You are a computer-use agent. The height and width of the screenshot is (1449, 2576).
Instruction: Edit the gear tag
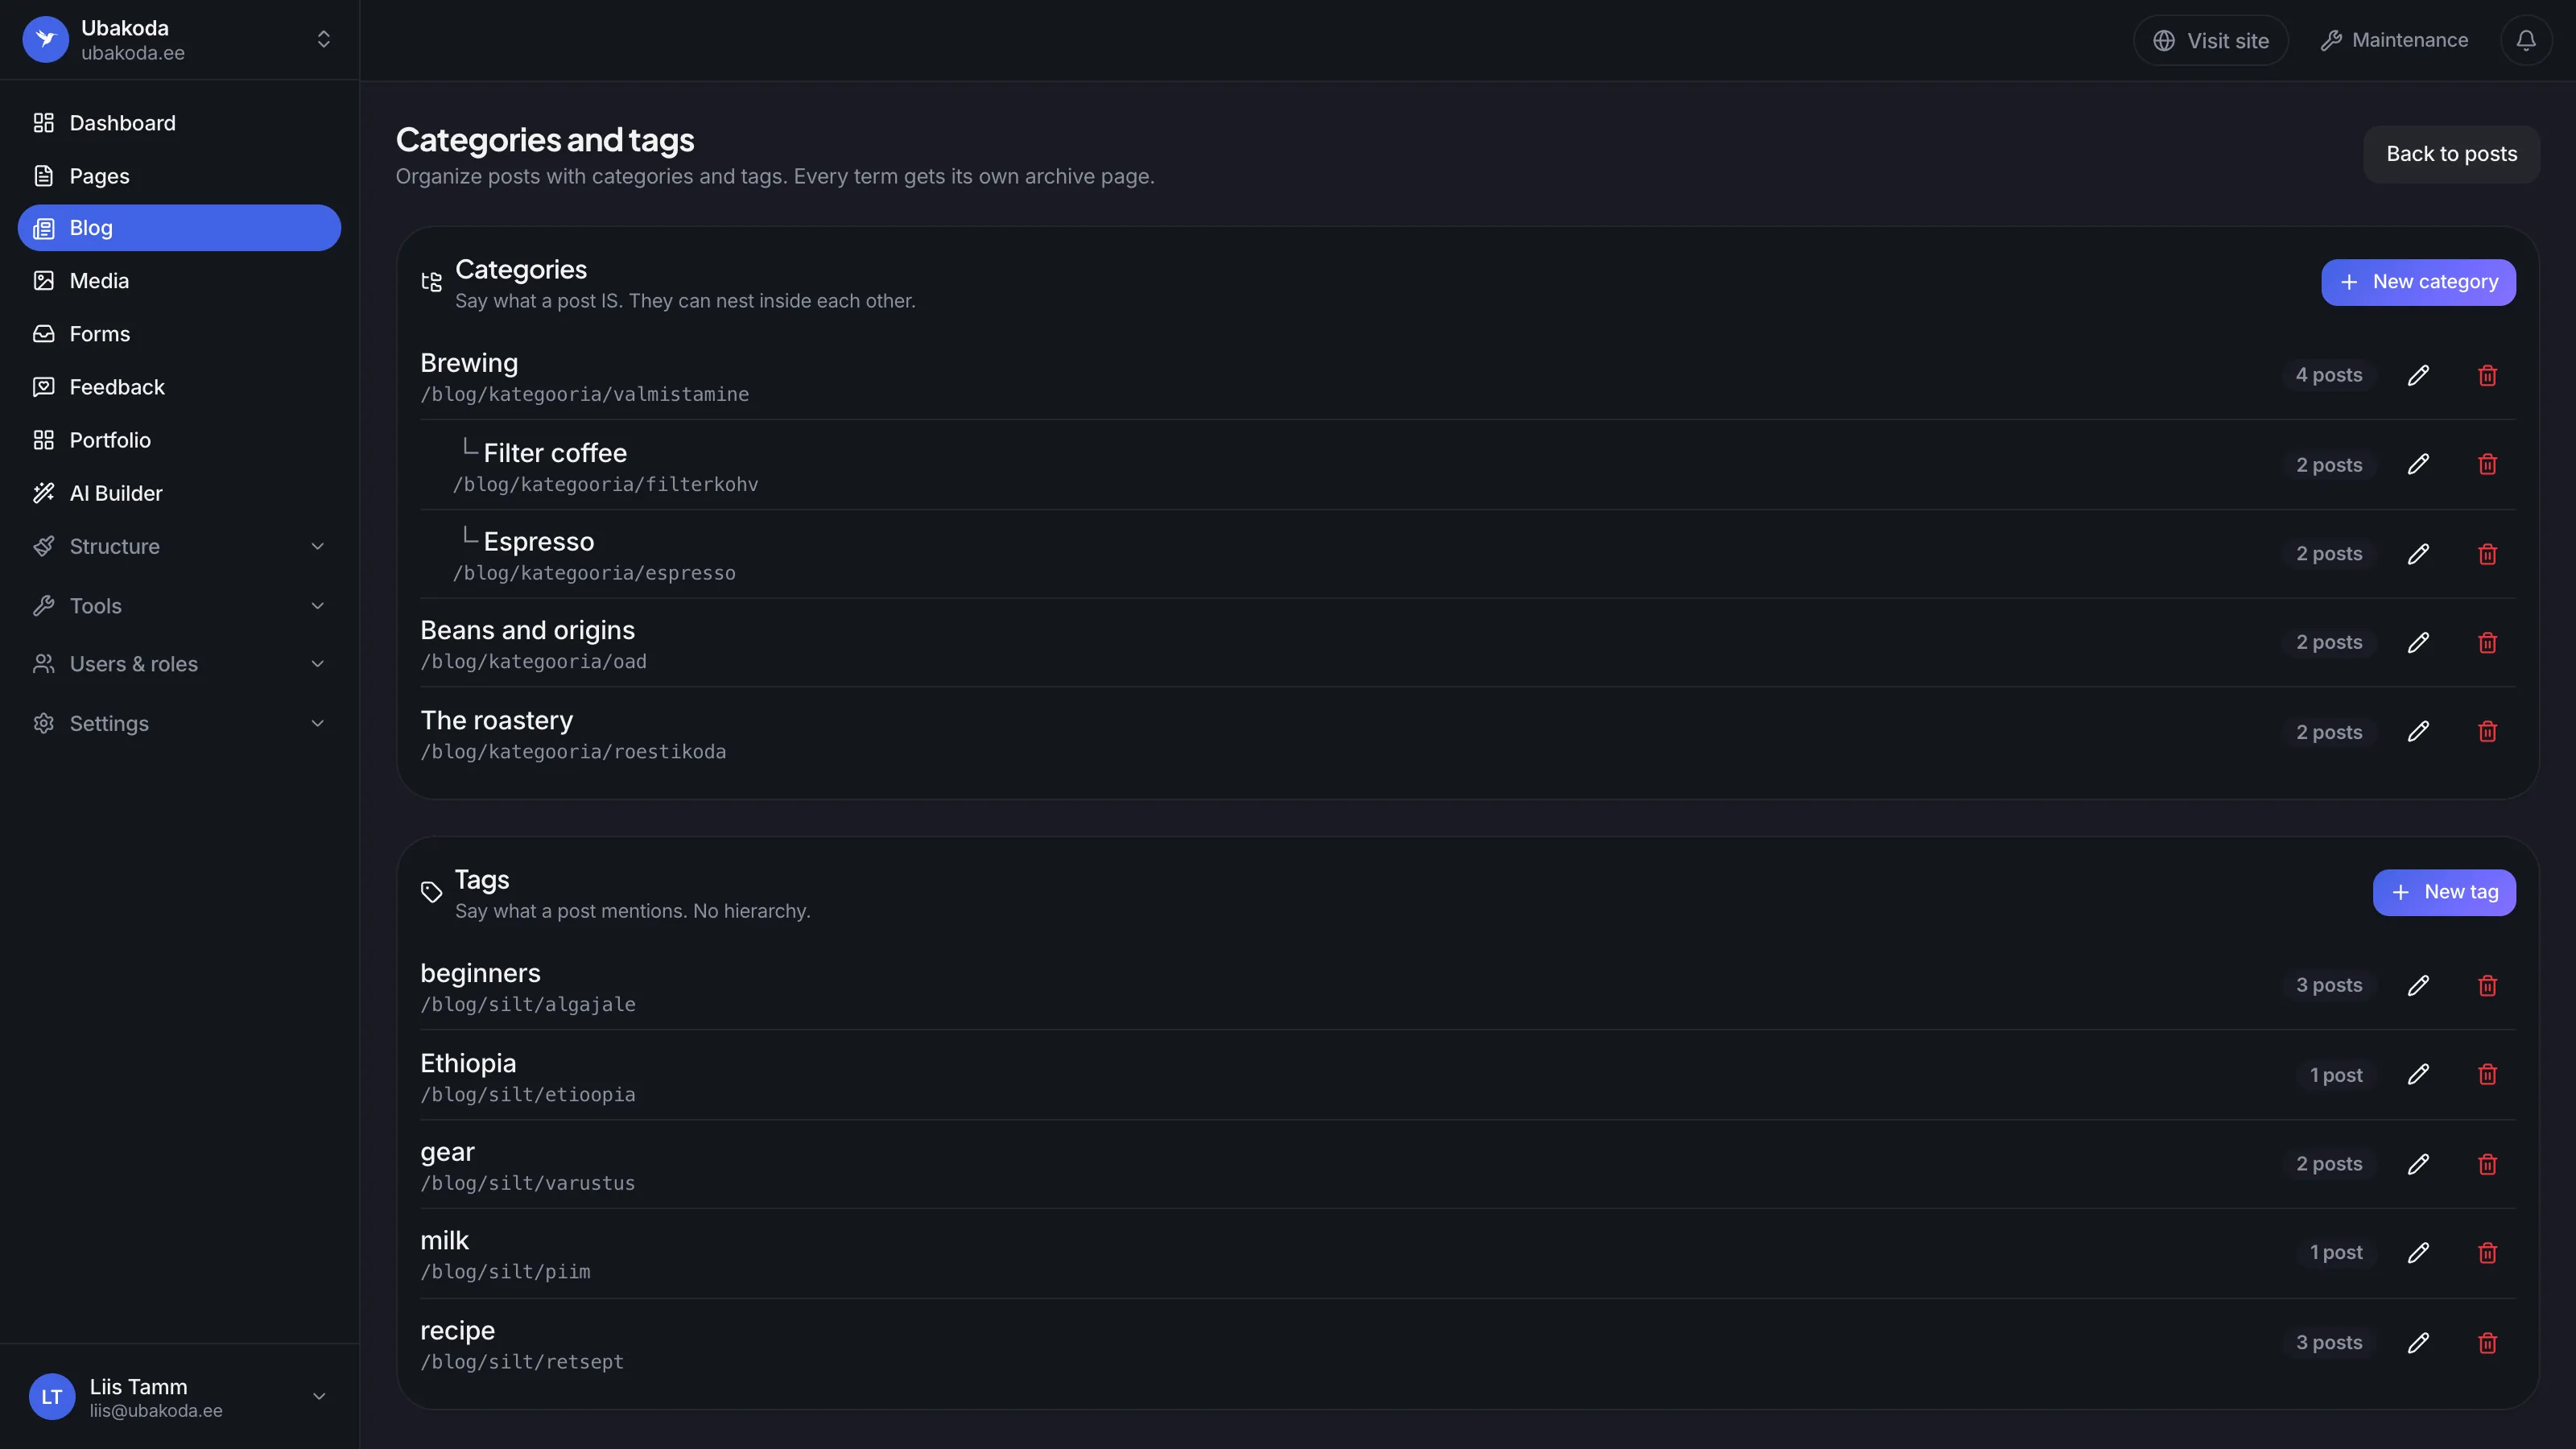2418,1165
